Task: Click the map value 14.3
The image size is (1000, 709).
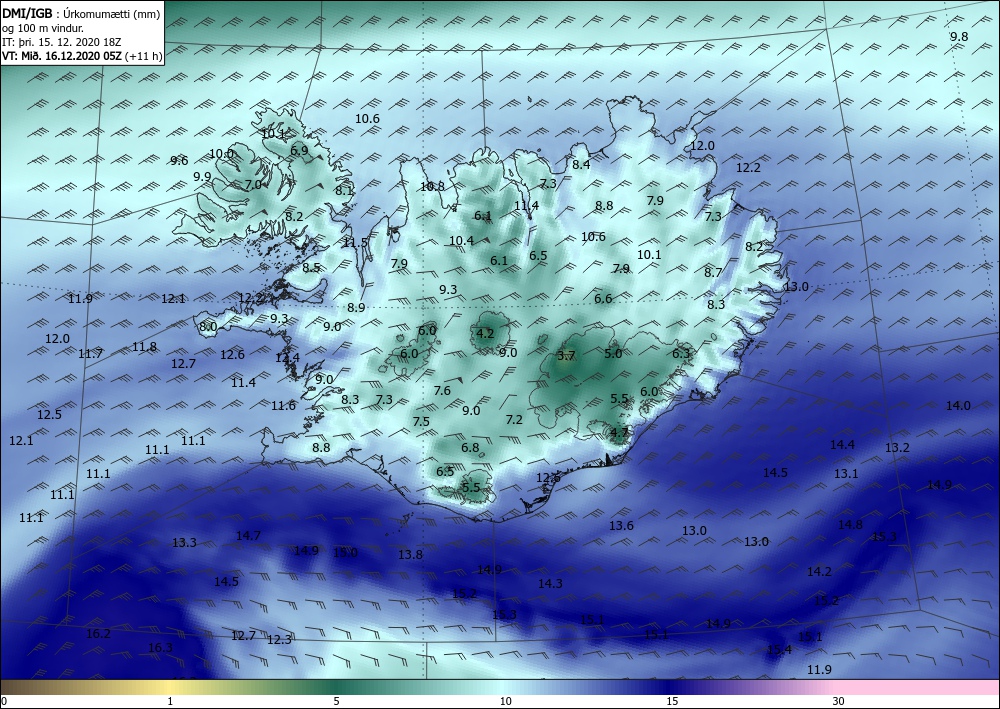Action: click(x=550, y=583)
